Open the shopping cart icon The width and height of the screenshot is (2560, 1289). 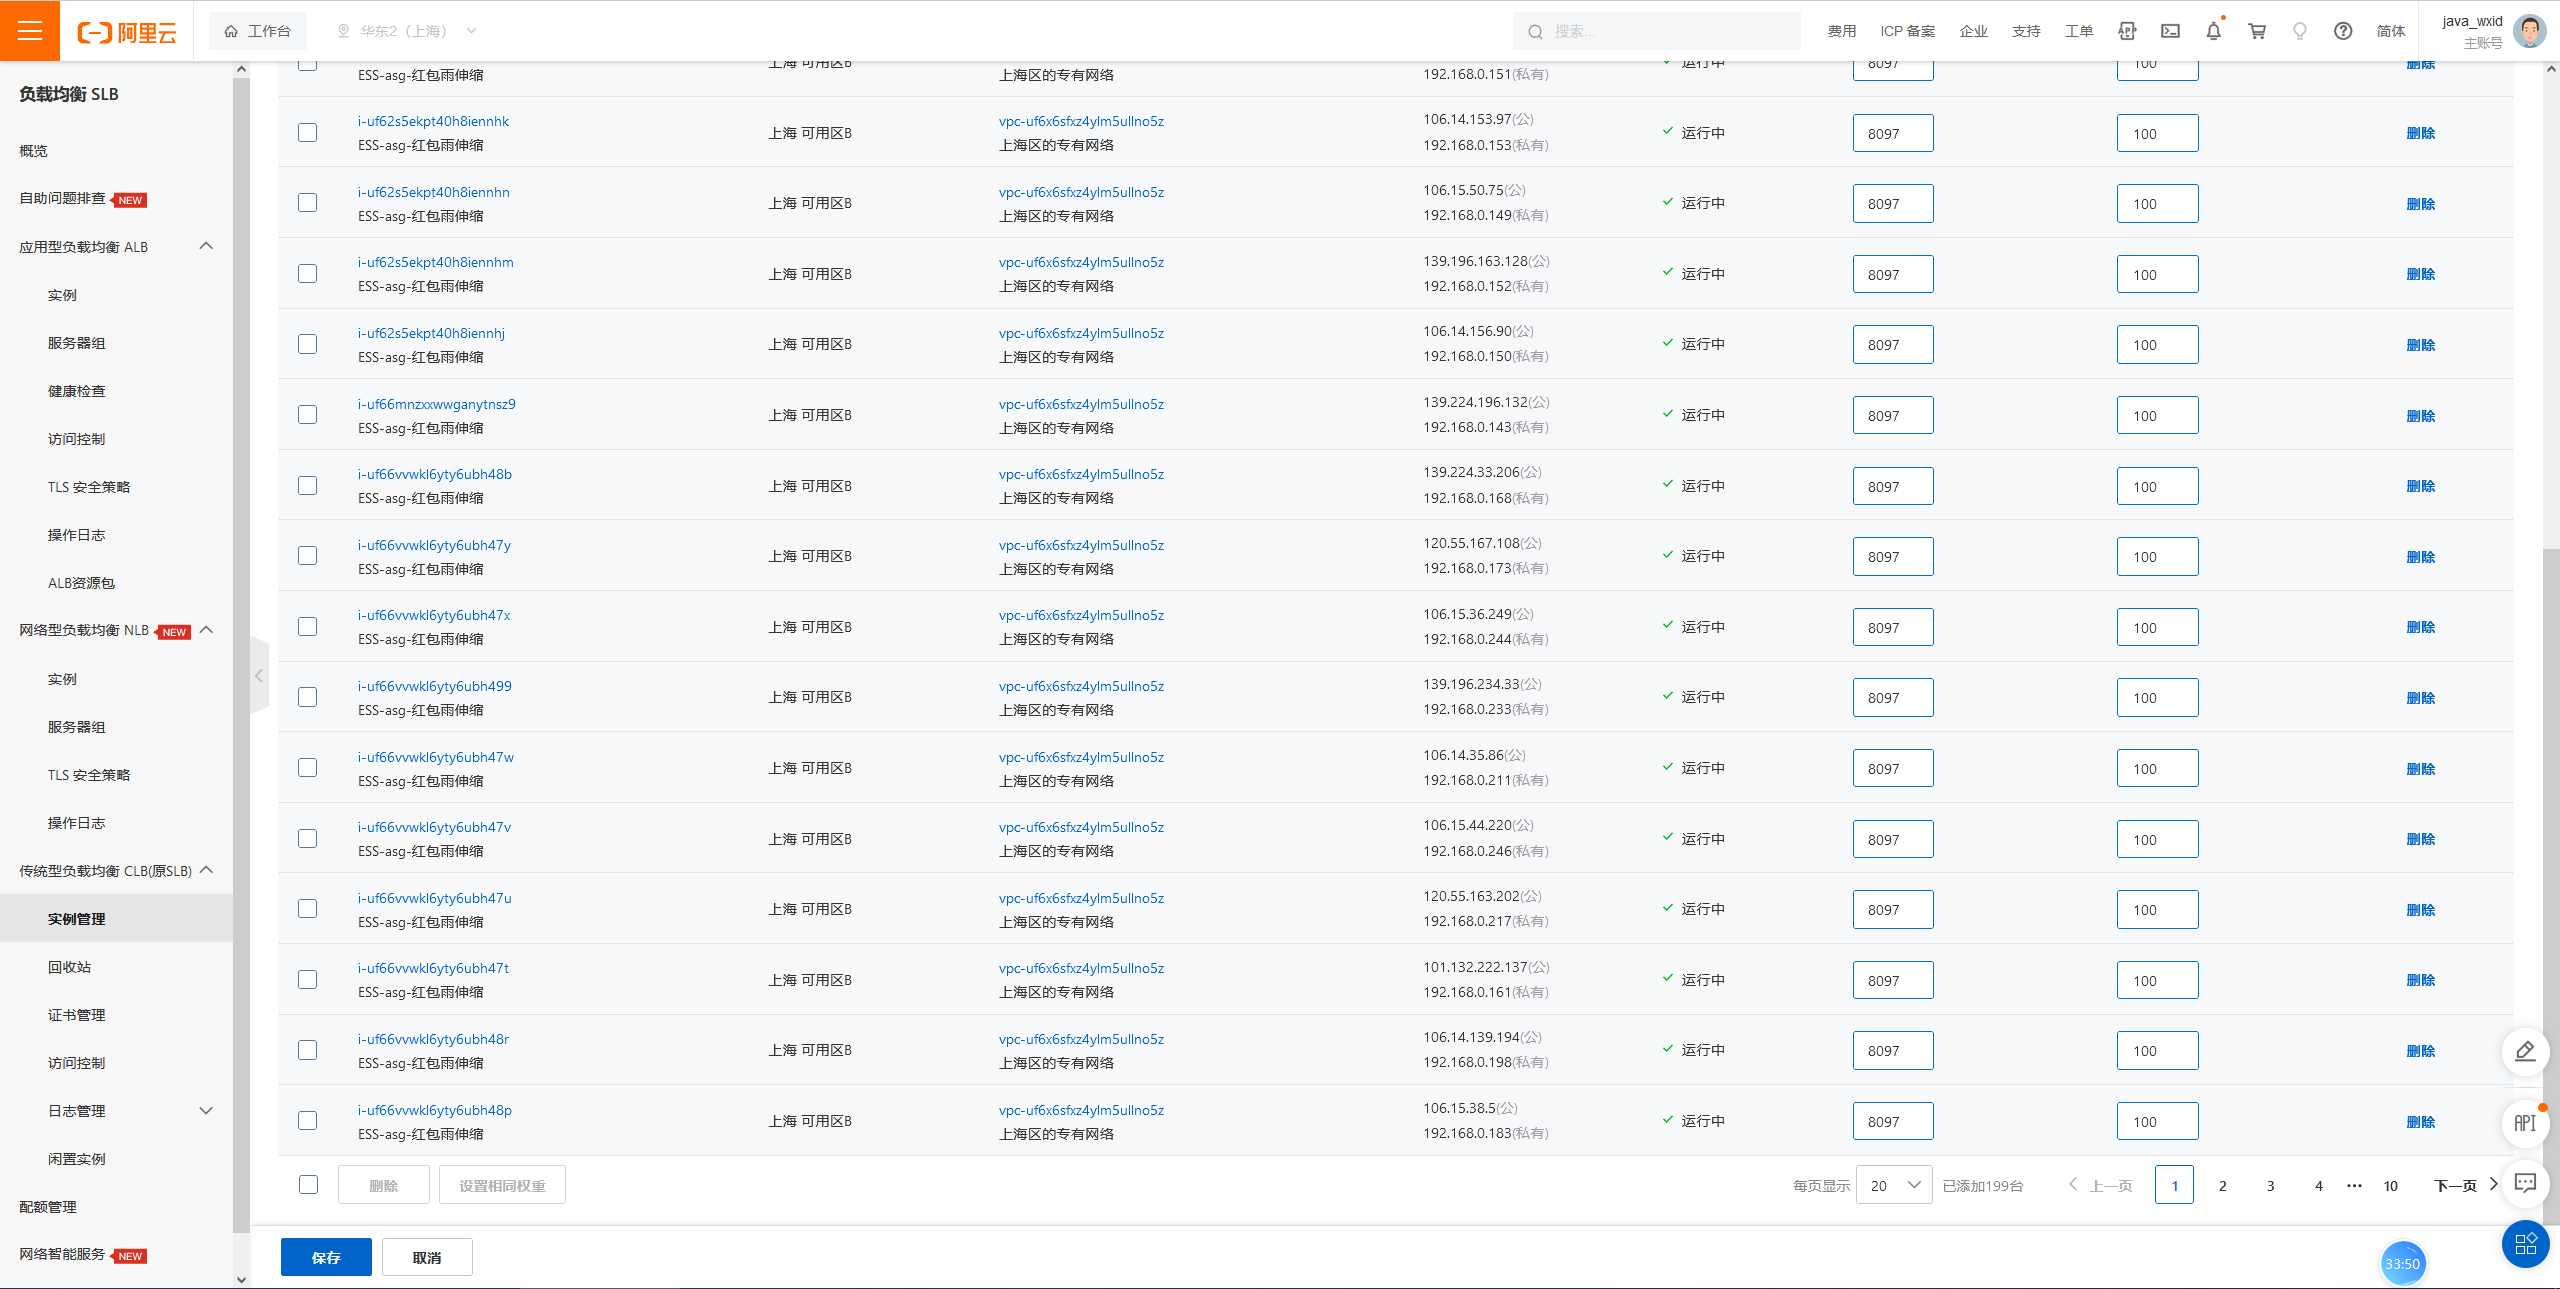coord(2257,31)
